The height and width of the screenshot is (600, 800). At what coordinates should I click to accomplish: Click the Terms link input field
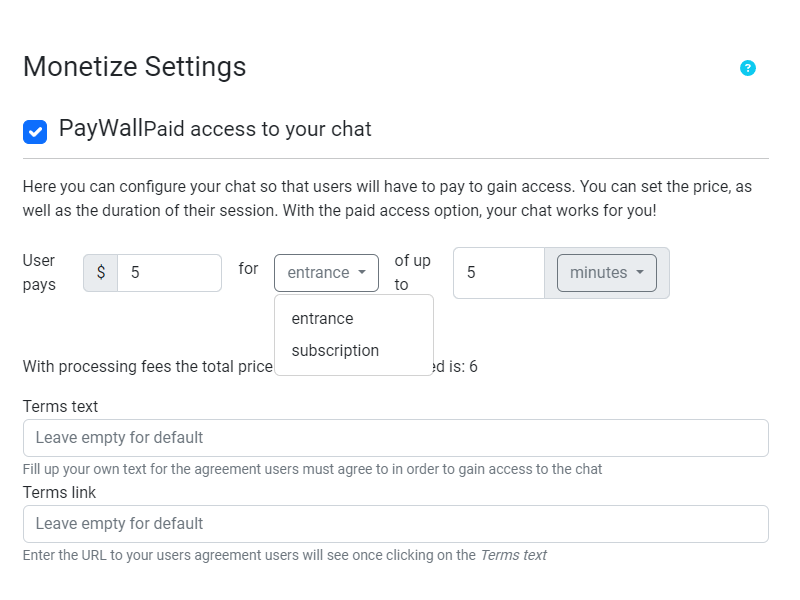[395, 523]
